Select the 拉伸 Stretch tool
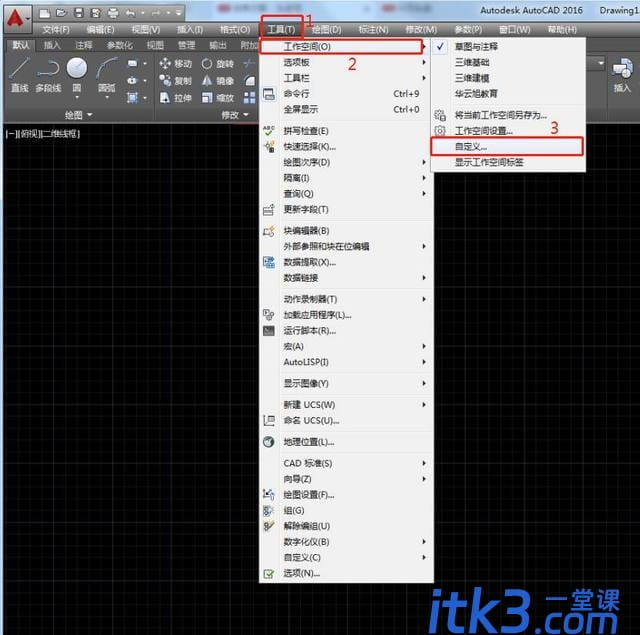 point(176,98)
